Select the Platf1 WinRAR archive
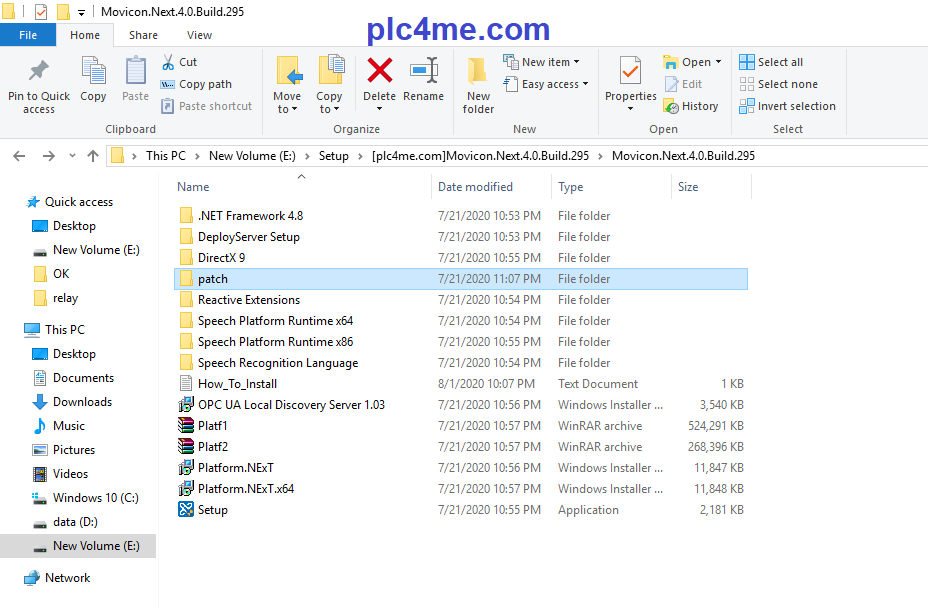Screen dimensions: 928x608 coord(212,426)
